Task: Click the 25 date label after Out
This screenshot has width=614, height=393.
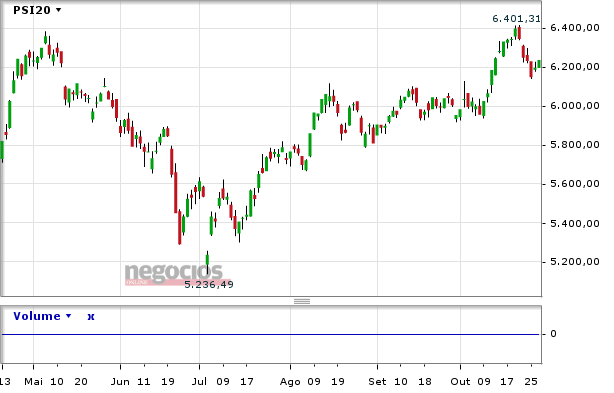Action: (531, 382)
